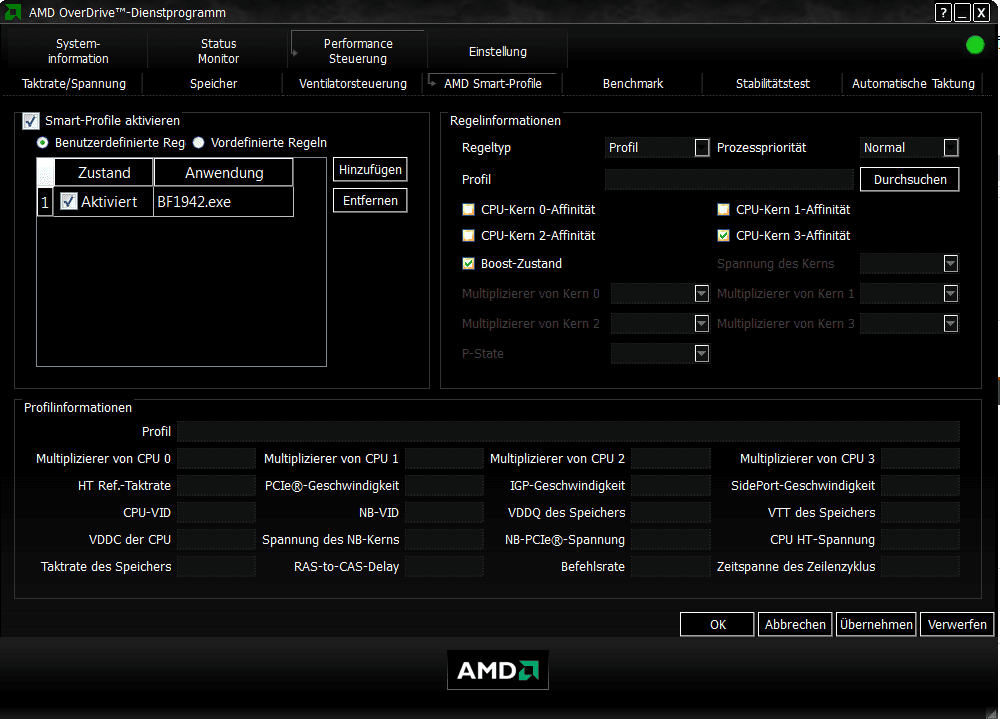Click the Entfernen button
This screenshot has height=719, width=1000.
click(x=370, y=200)
